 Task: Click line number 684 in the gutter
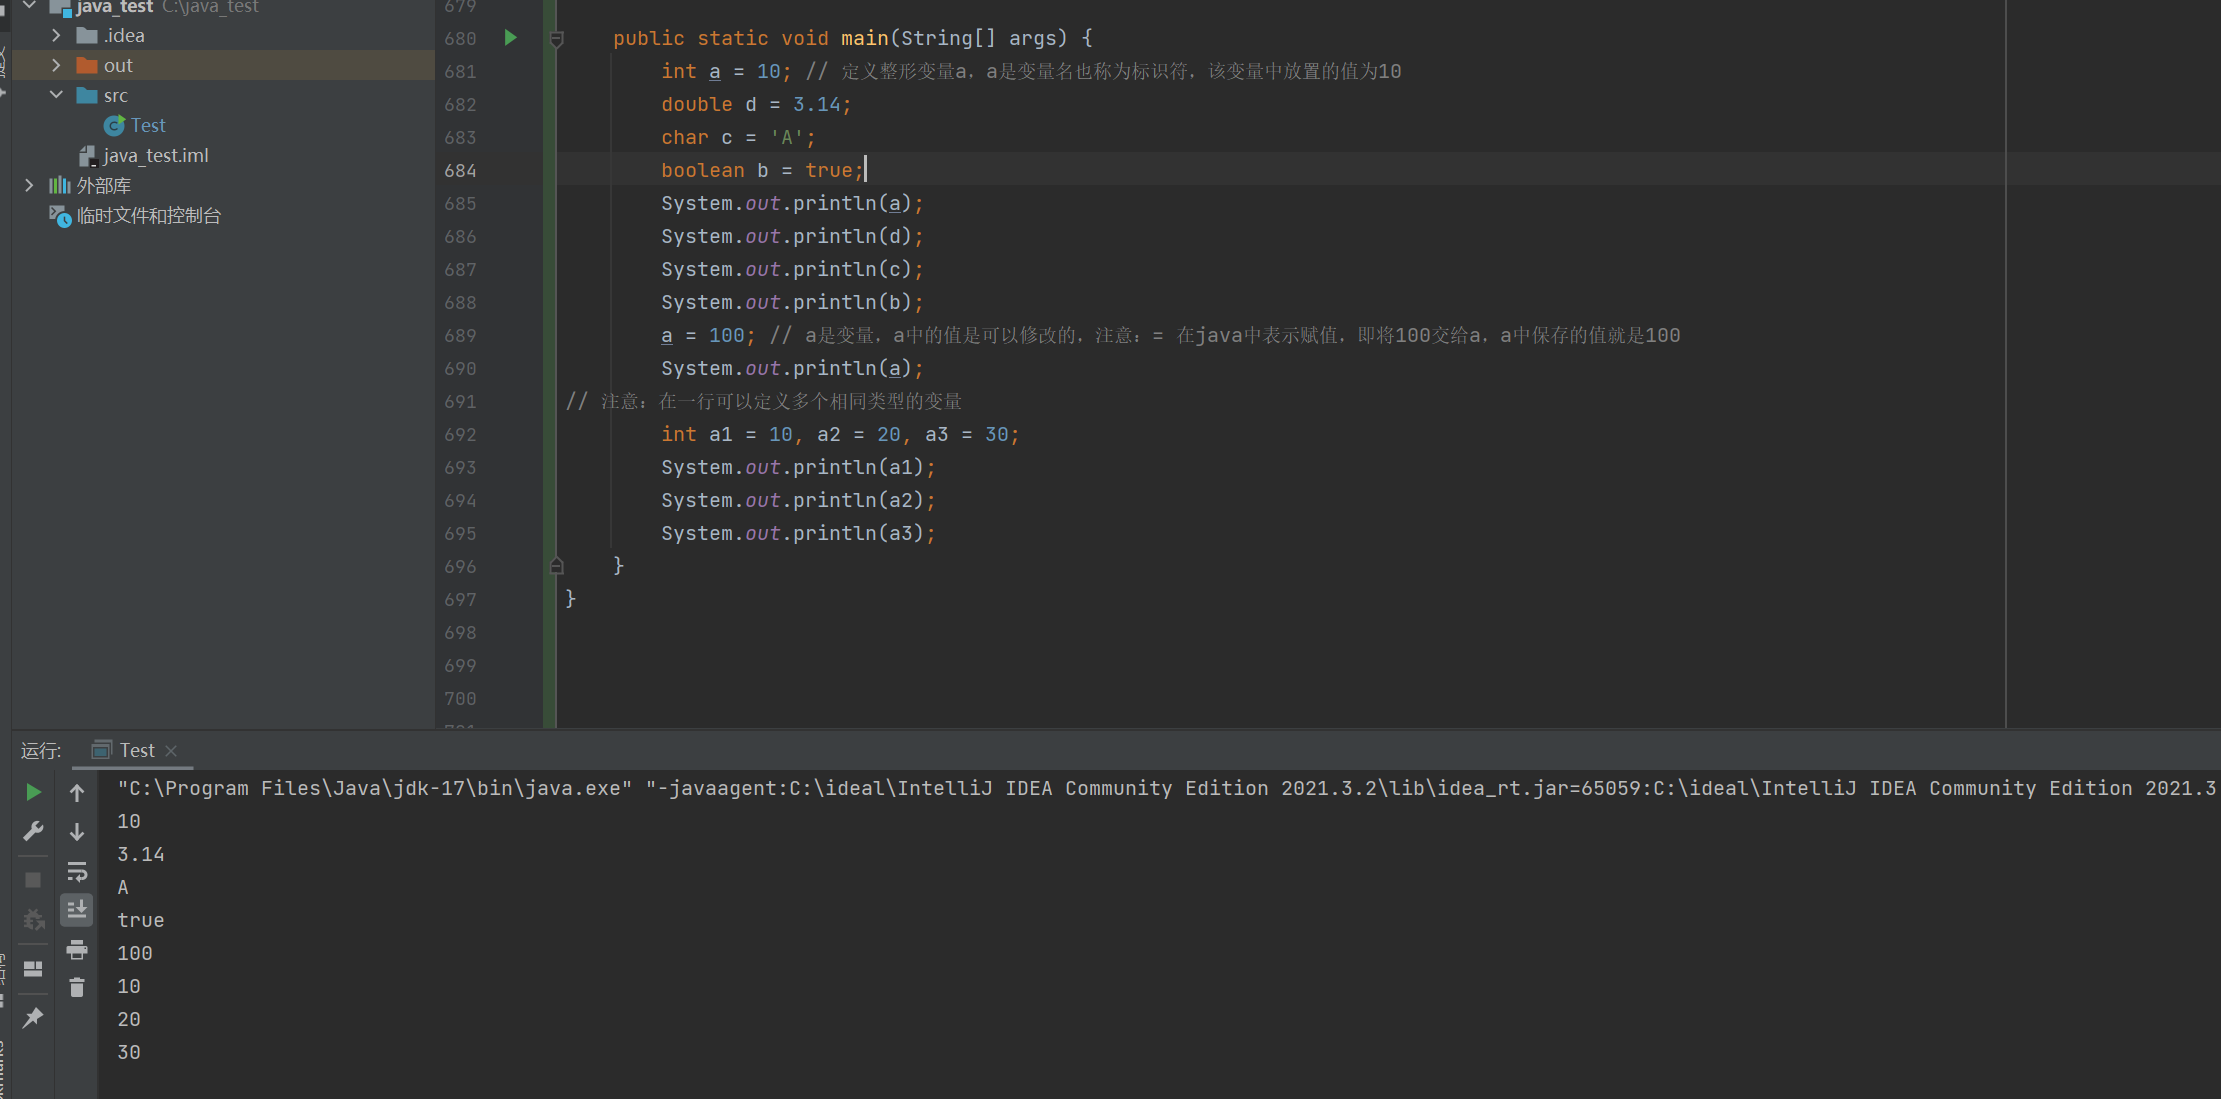[460, 171]
